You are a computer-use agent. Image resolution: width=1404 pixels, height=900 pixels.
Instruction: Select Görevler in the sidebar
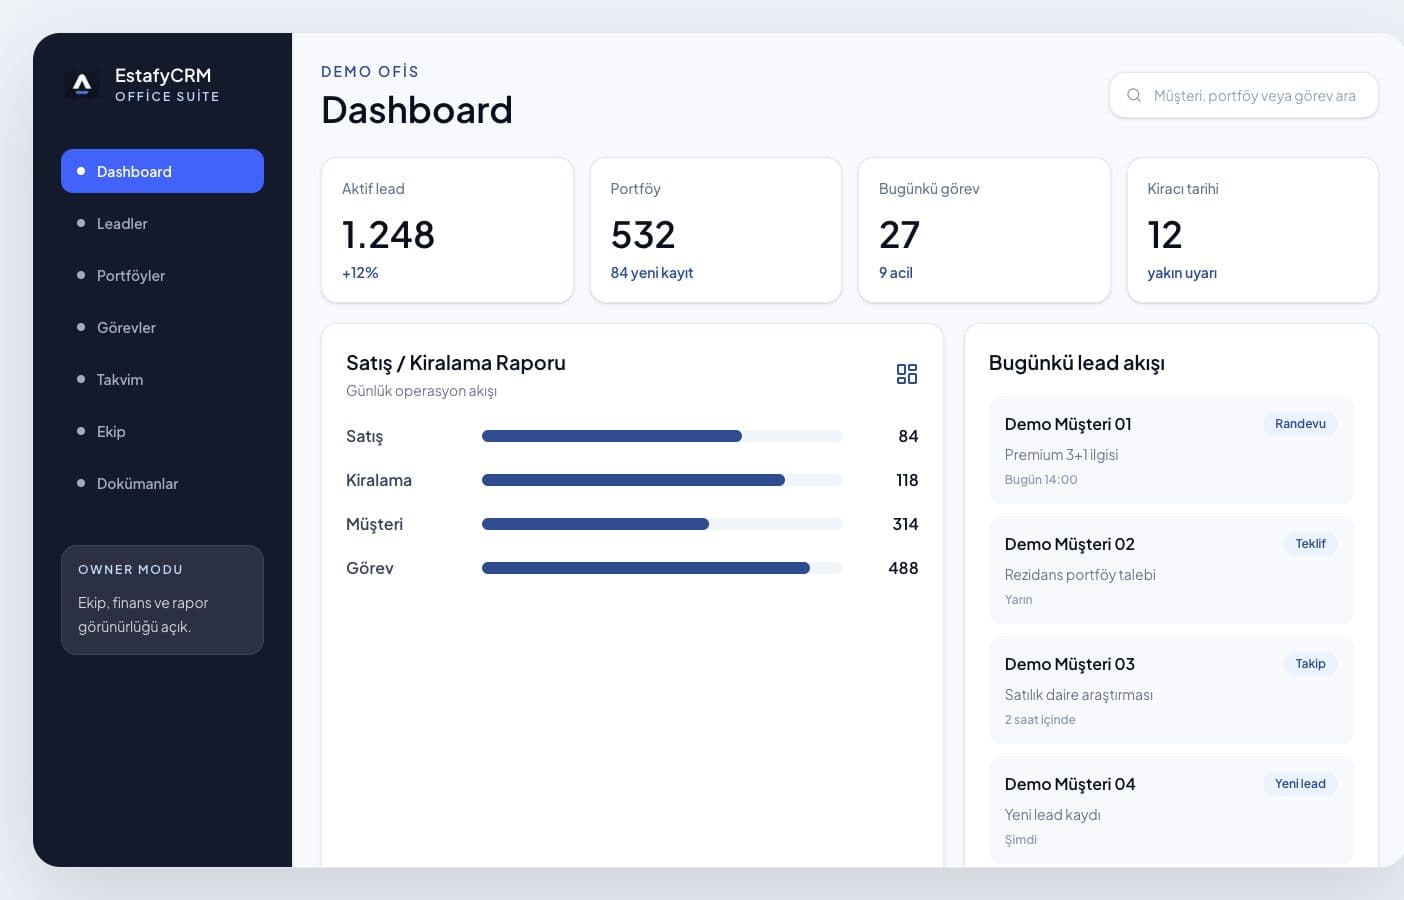(x=162, y=327)
